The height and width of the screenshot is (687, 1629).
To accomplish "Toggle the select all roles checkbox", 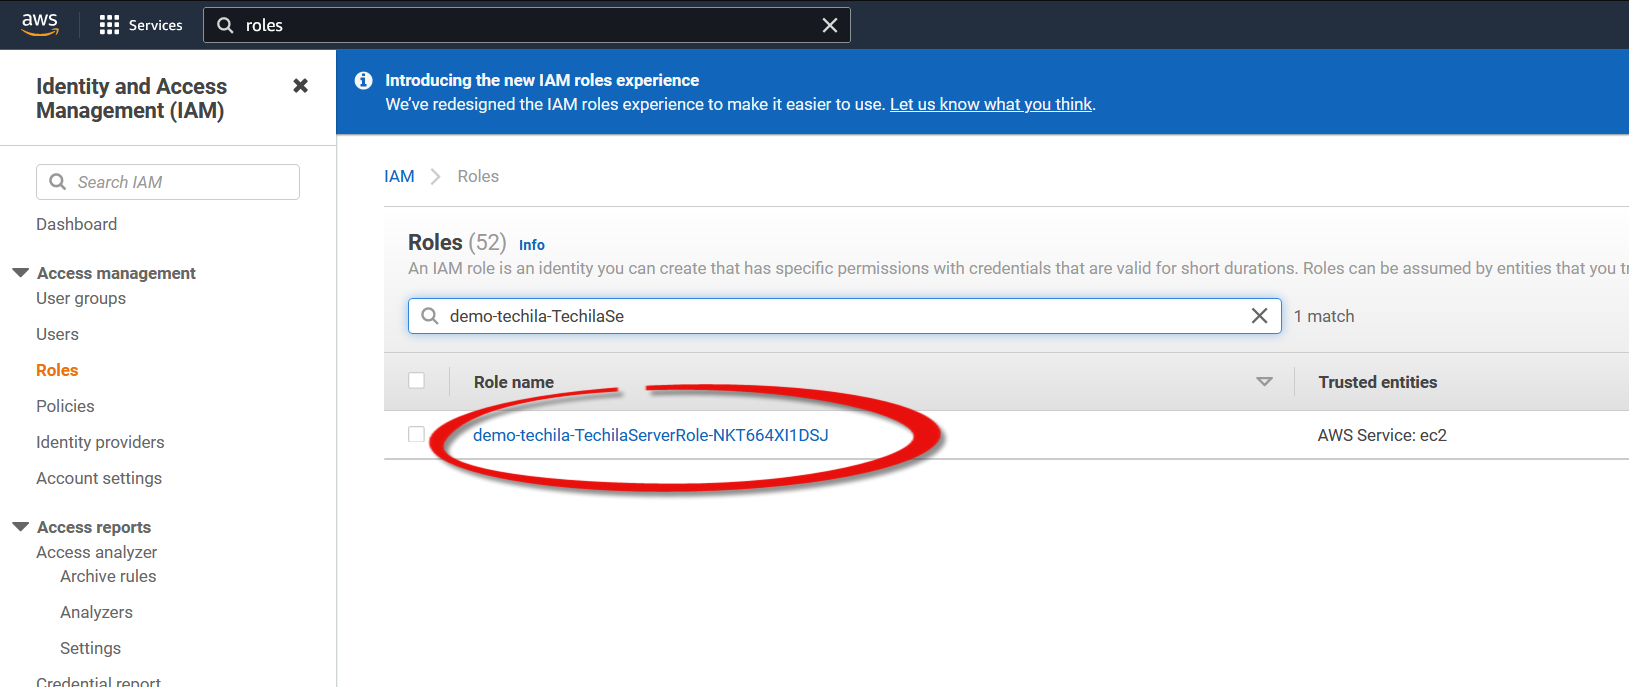I will pyautogui.click(x=417, y=381).
